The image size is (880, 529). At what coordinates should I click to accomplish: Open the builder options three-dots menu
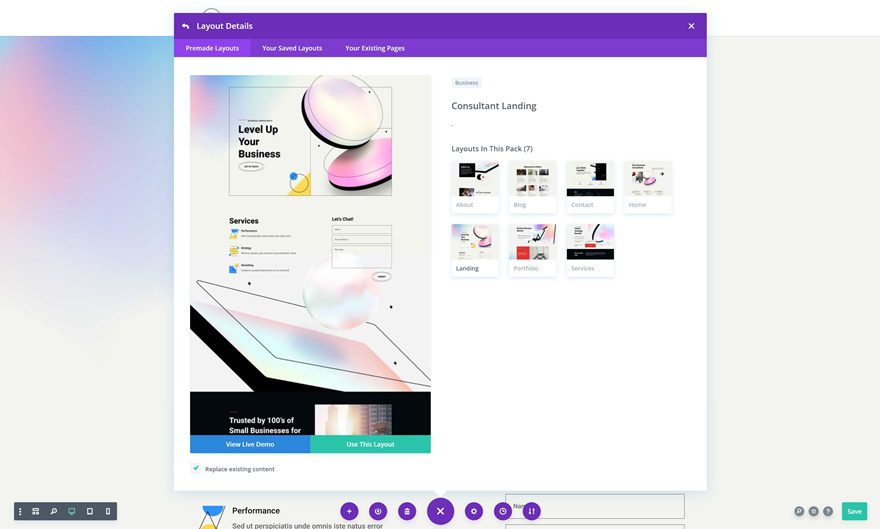click(20, 512)
